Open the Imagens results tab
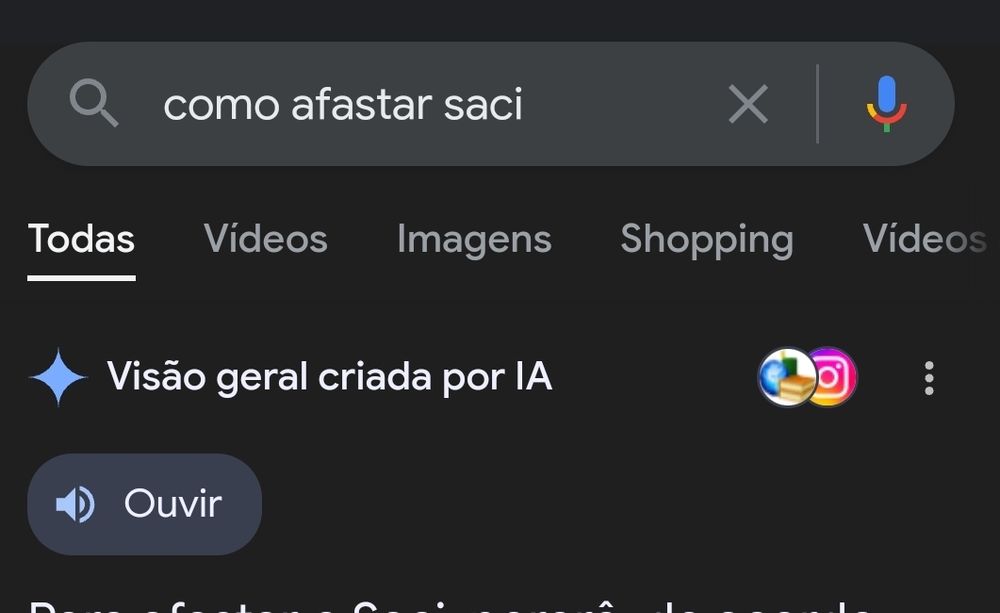This screenshot has height=613, width=1000. (x=474, y=239)
